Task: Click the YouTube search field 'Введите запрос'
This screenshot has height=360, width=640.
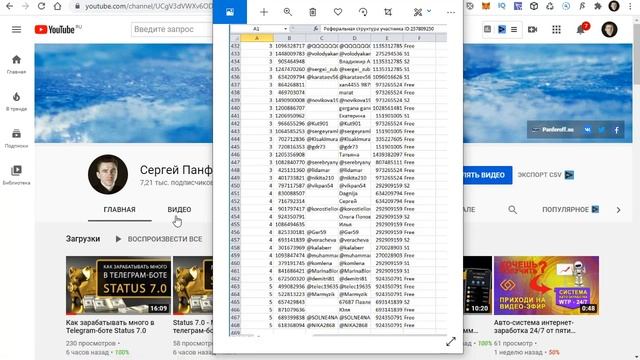Action: (172, 29)
